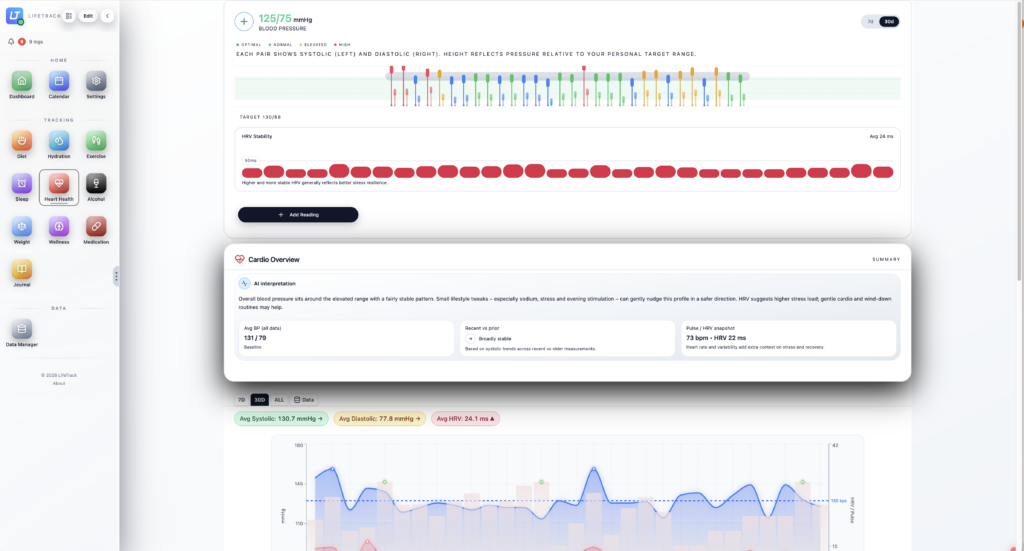The height and width of the screenshot is (551, 1024).
Task: Click the SUMMARY label in Cardio Overview
Action: [x=886, y=259]
